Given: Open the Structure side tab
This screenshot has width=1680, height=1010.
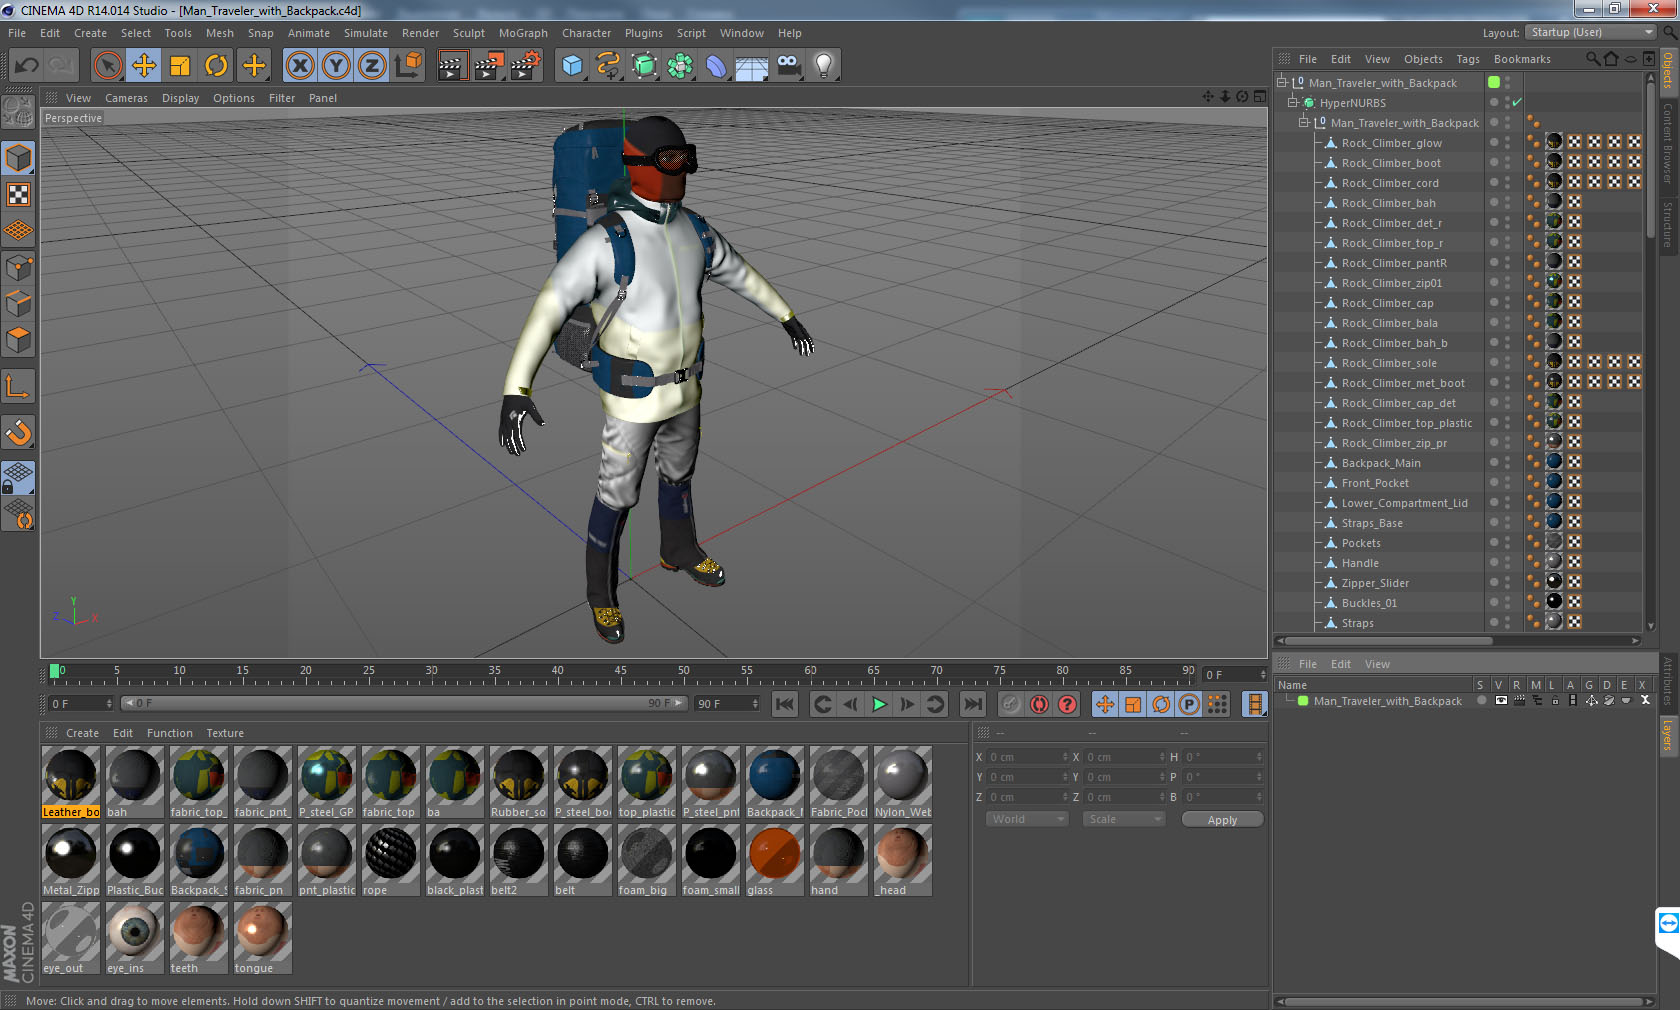Looking at the screenshot, I should point(1668,224).
